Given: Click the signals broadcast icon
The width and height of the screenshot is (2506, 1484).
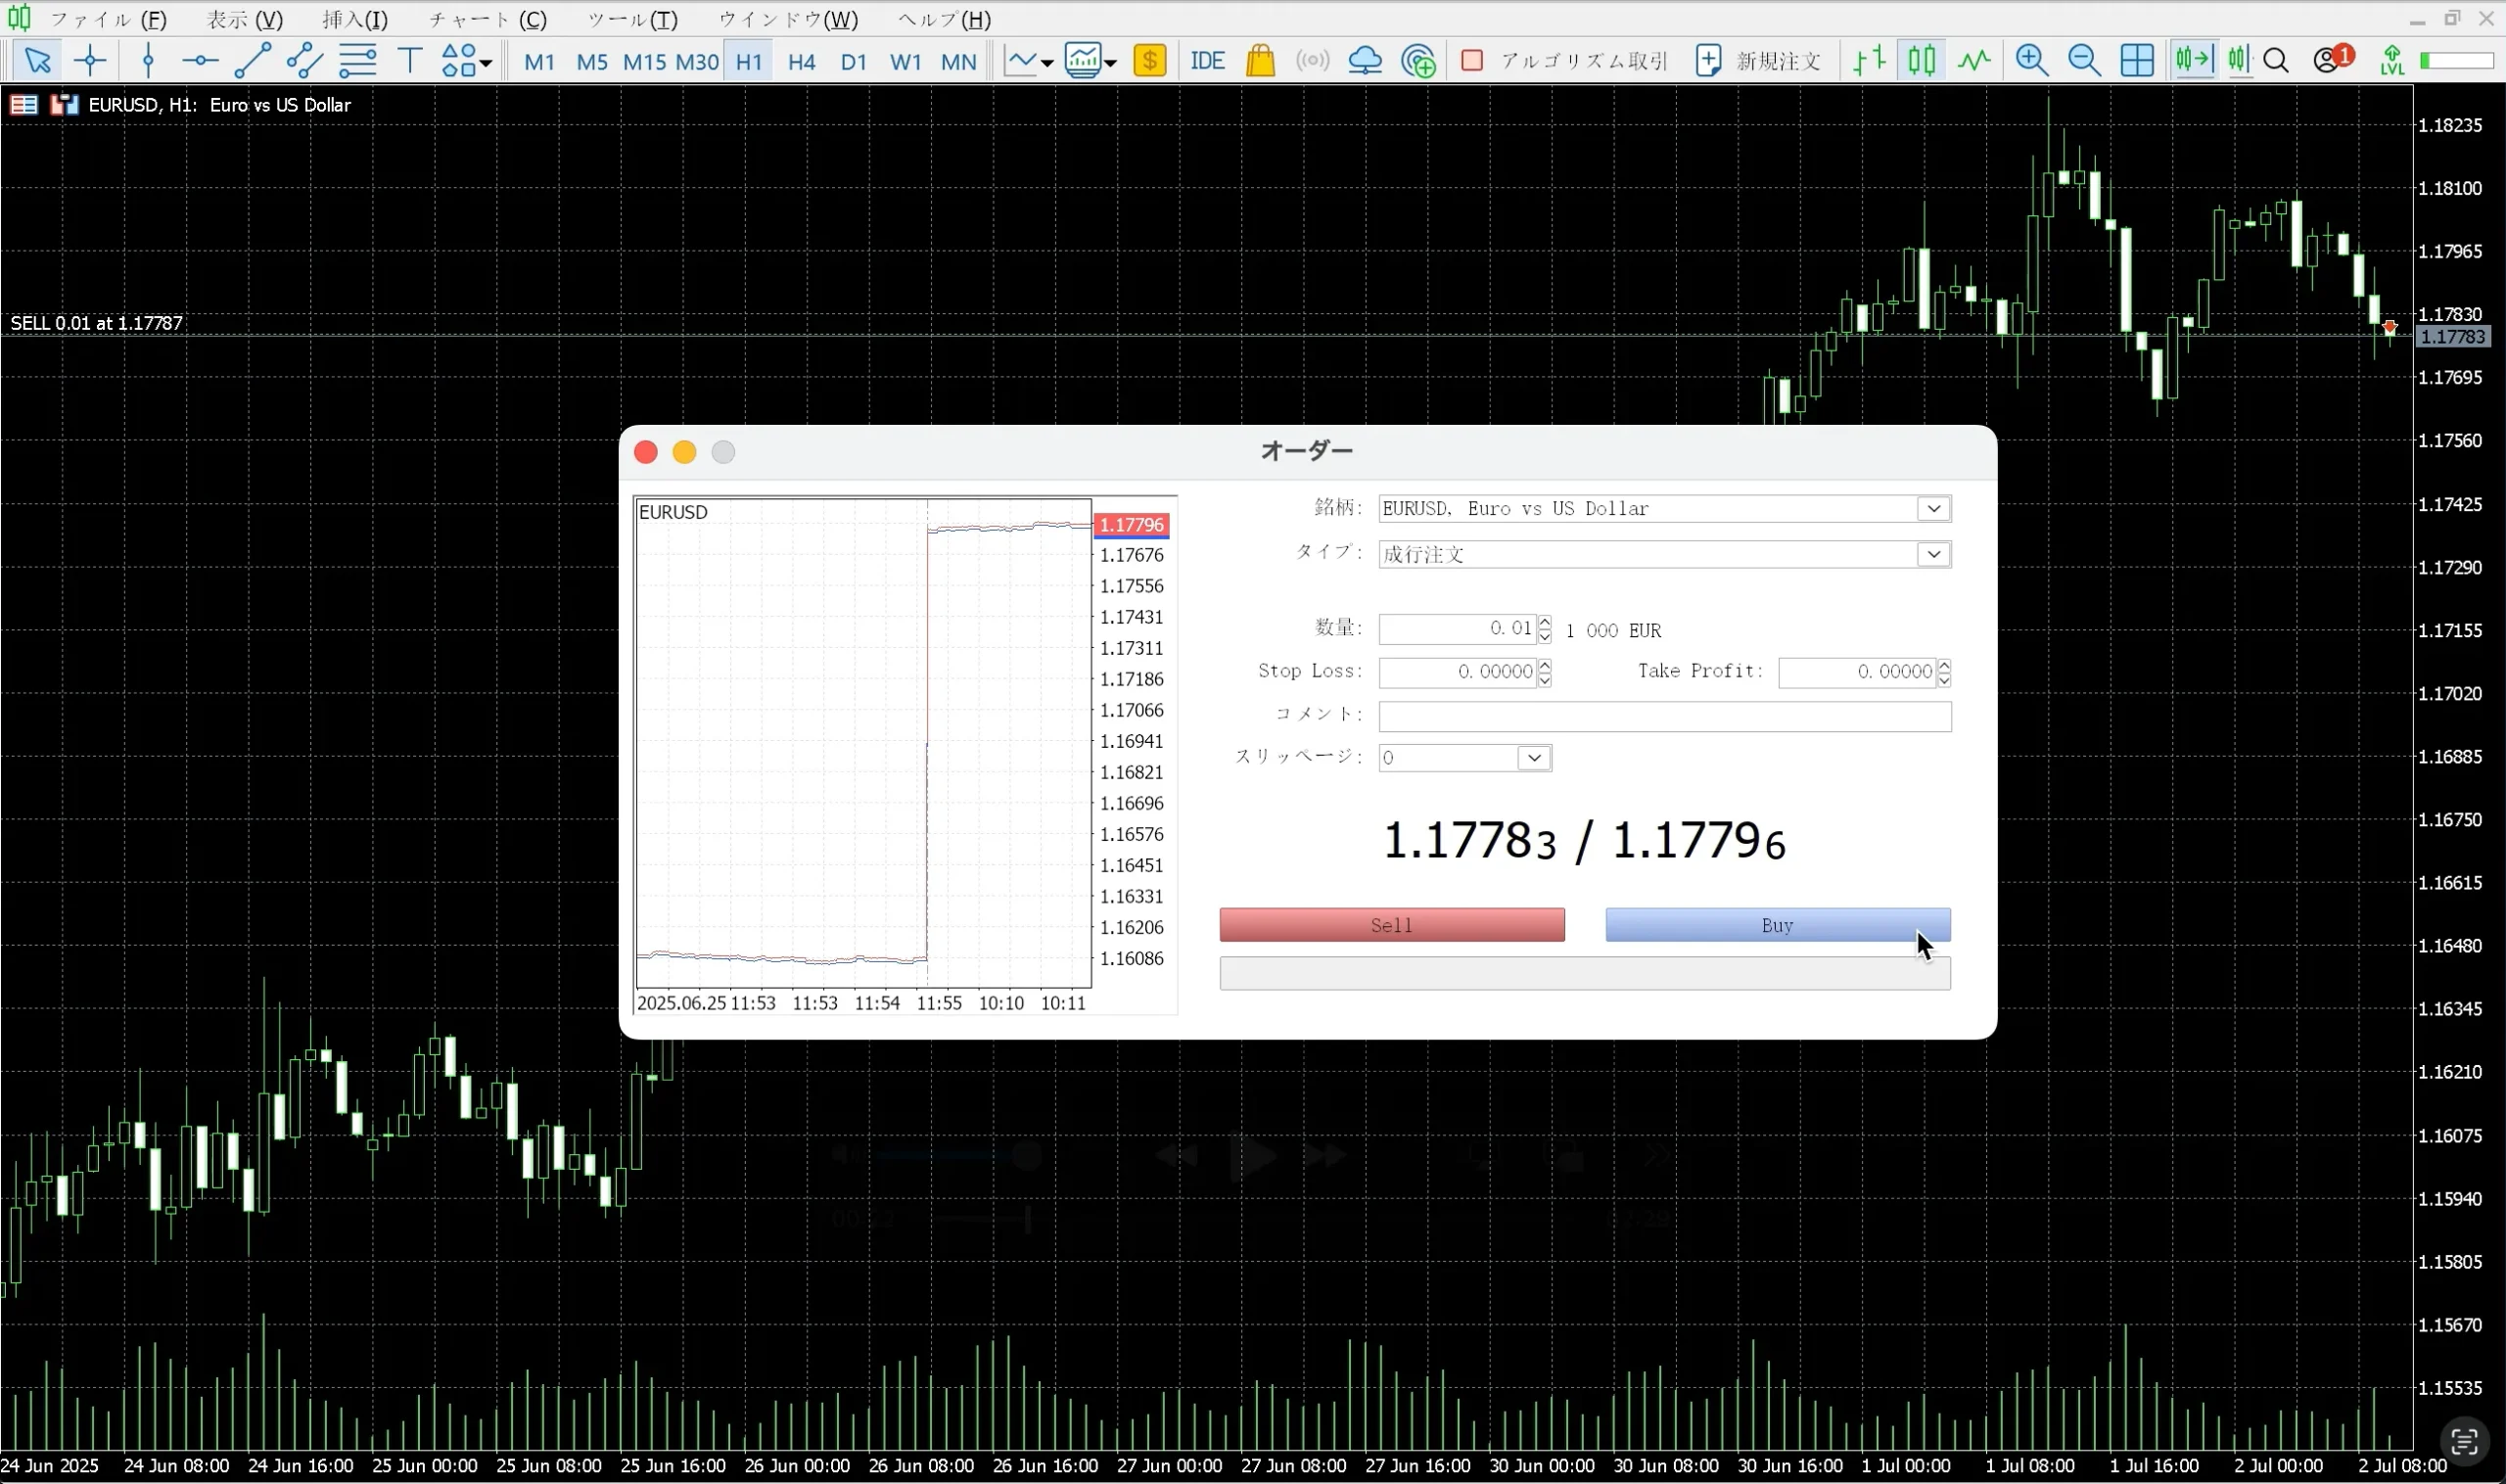Looking at the screenshot, I should [1312, 61].
